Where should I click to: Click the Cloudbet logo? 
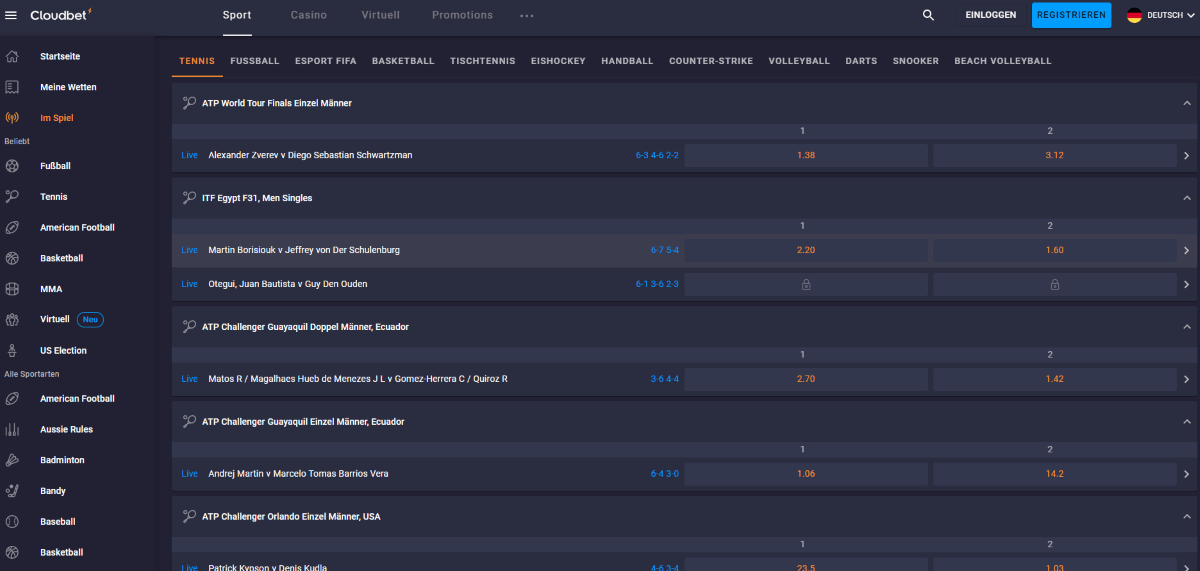pos(61,15)
